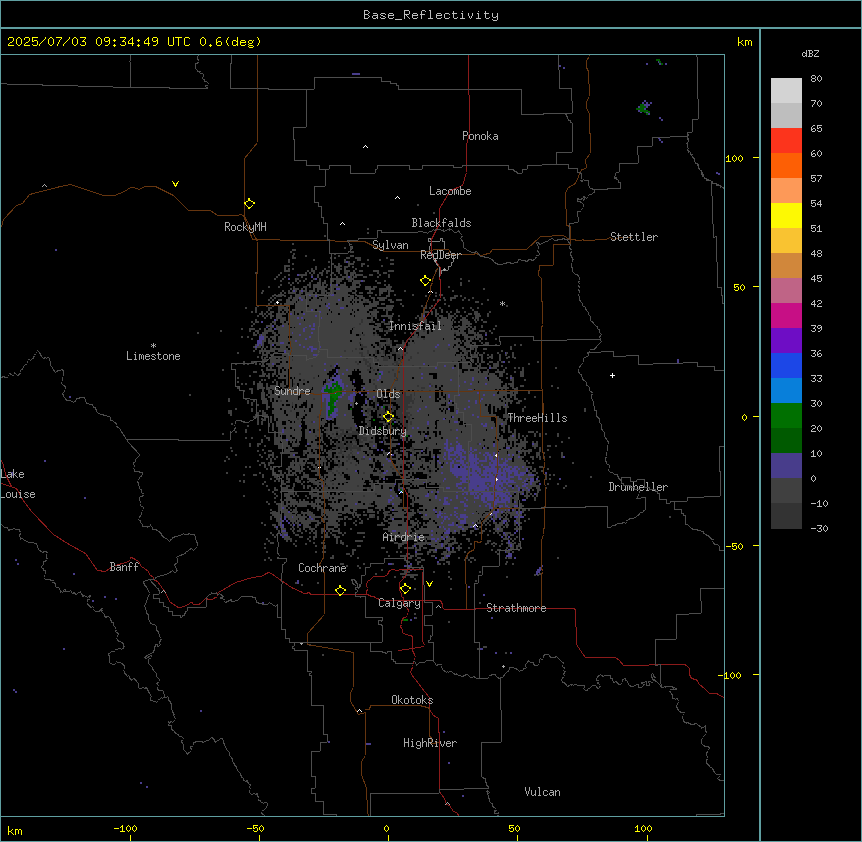
Task: Click the Blackfalds label
Action: point(441,223)
